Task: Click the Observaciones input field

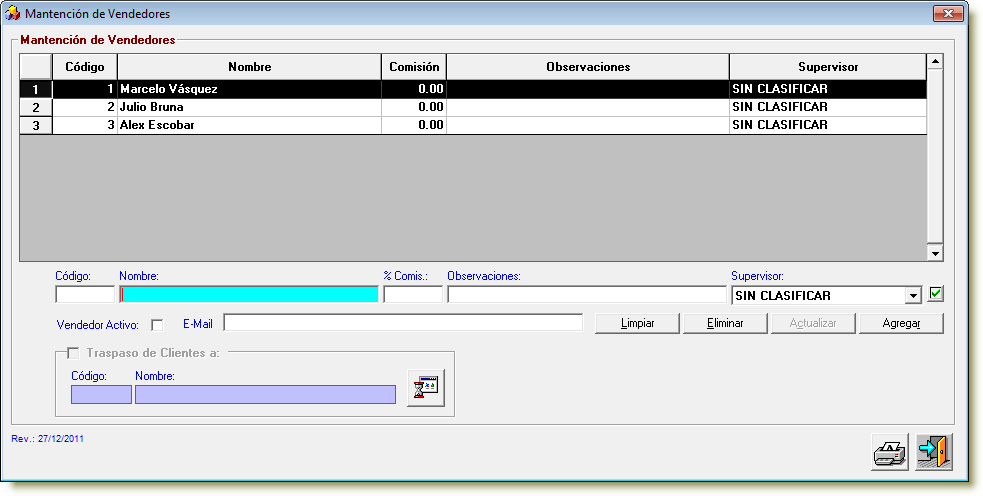Action: click(587, 295)
